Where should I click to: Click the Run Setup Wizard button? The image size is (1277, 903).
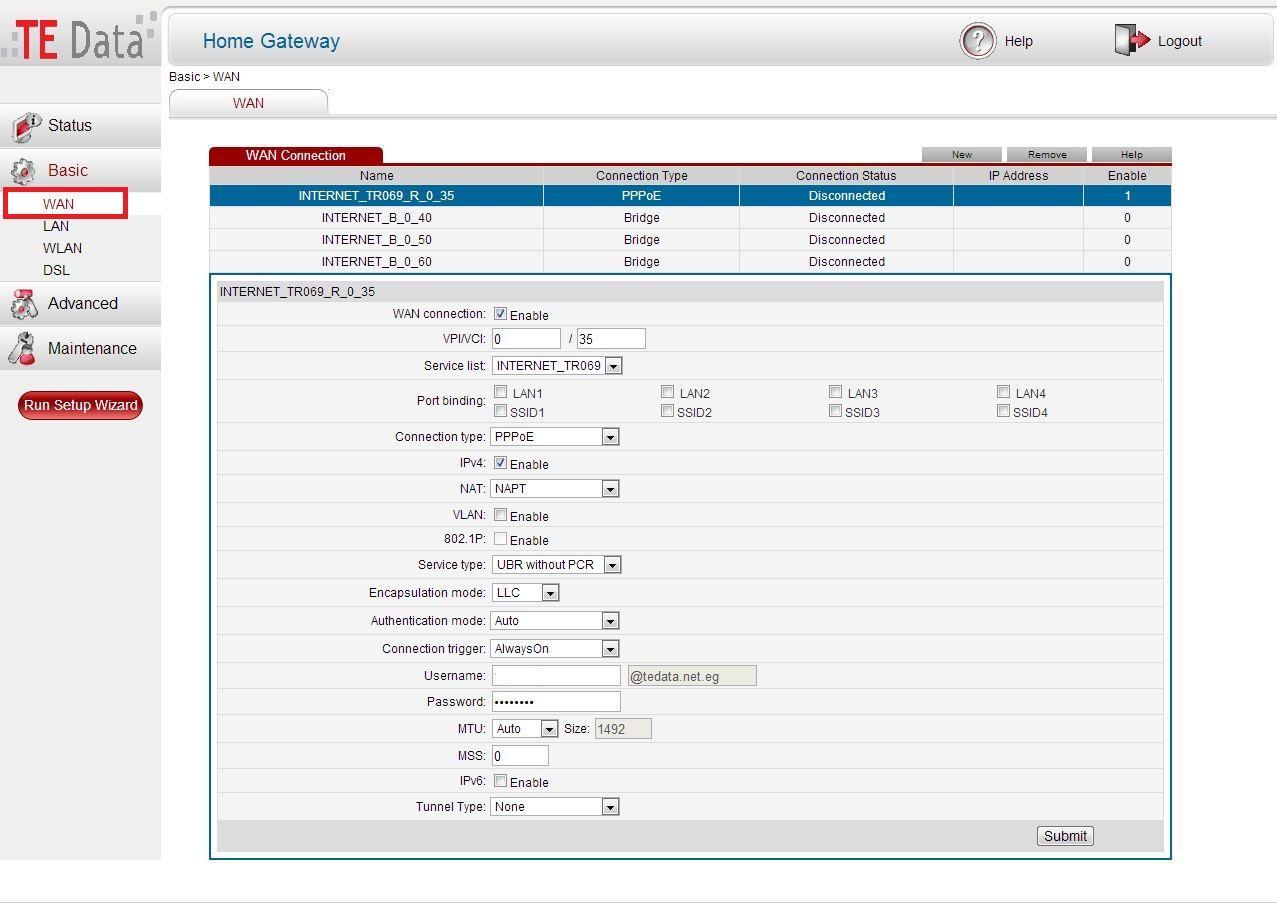pos(79,405)
